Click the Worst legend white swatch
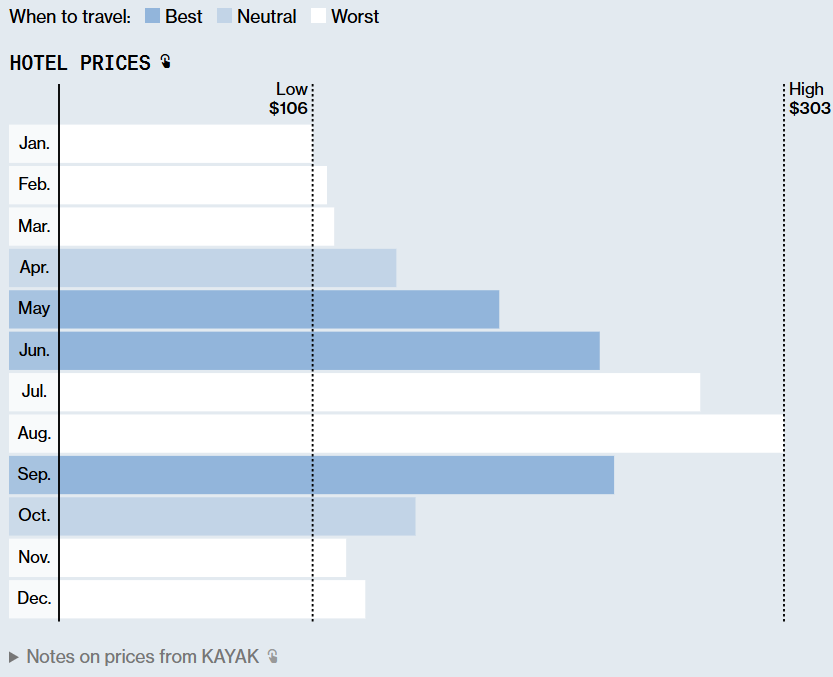Screen dimensions: 833x677 point(318,16)
